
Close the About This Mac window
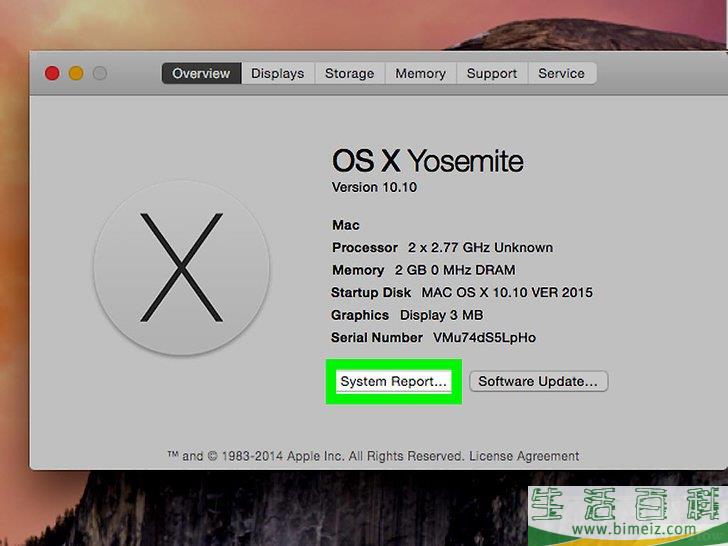pos(52,73)
